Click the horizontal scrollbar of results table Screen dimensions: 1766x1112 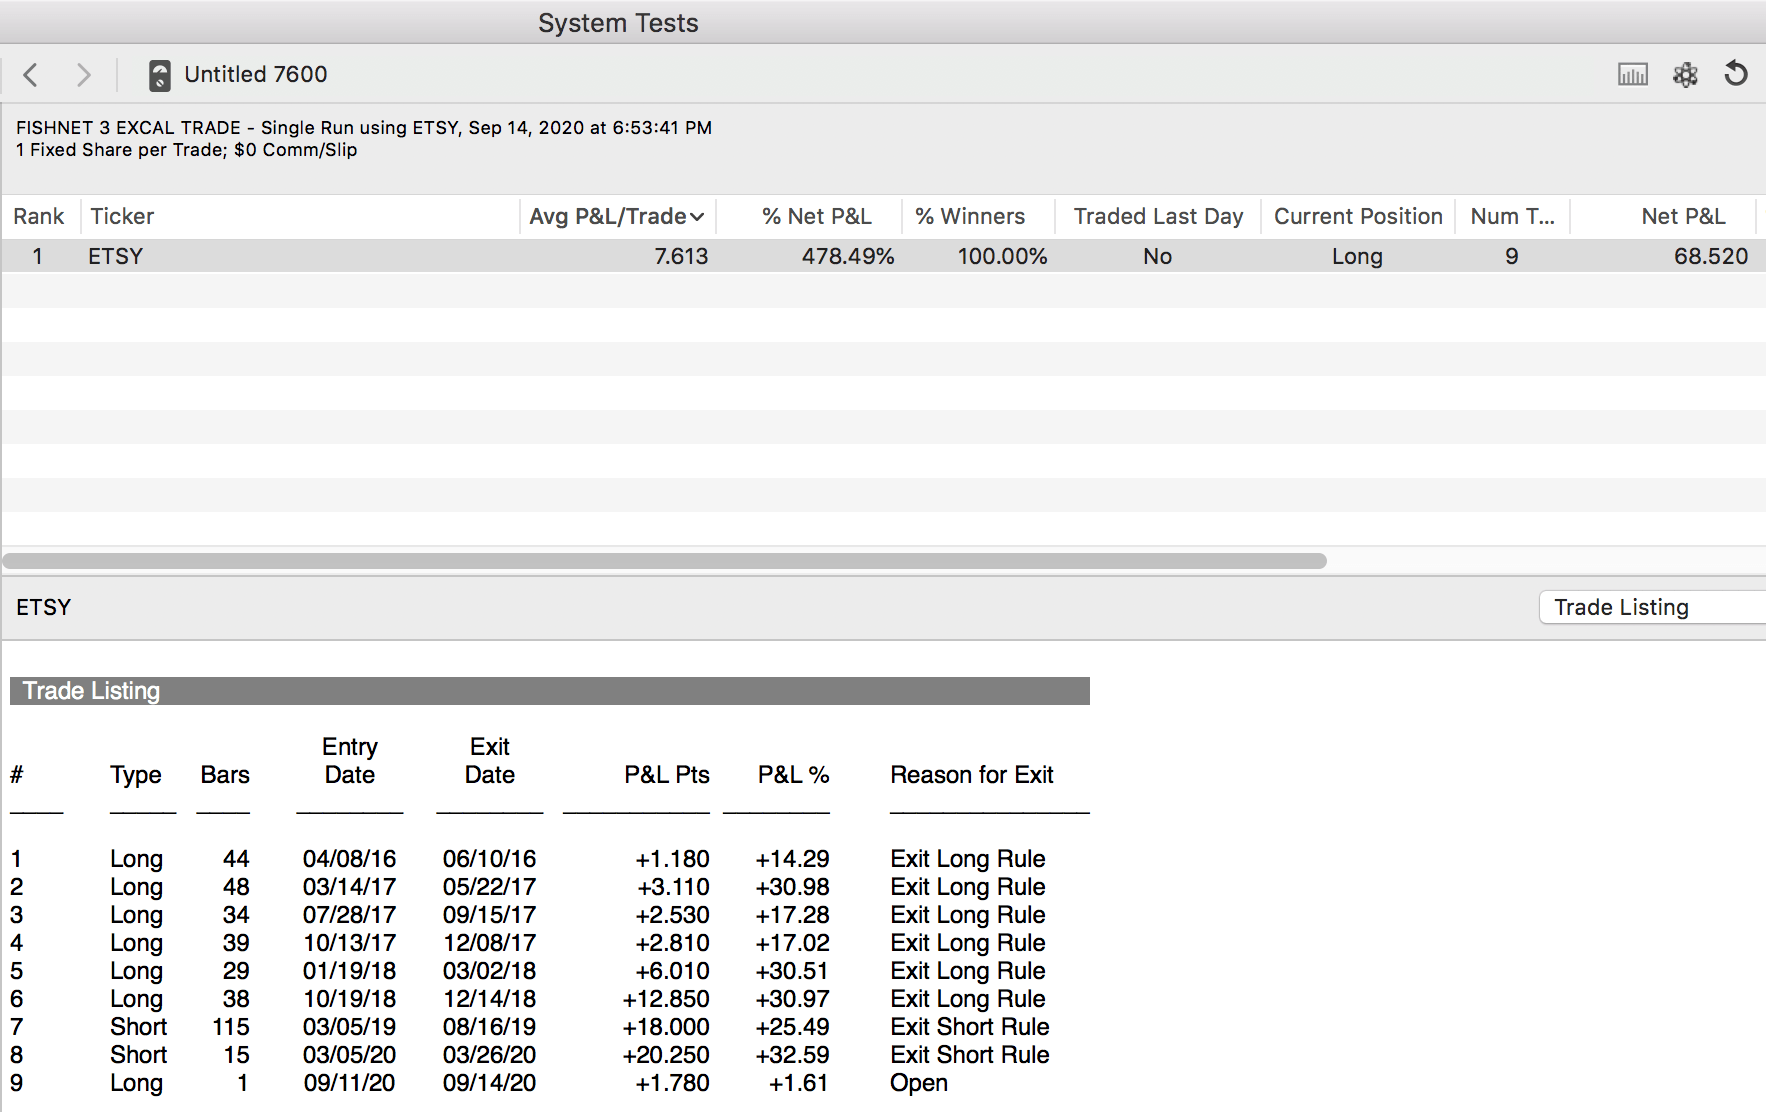665,561
